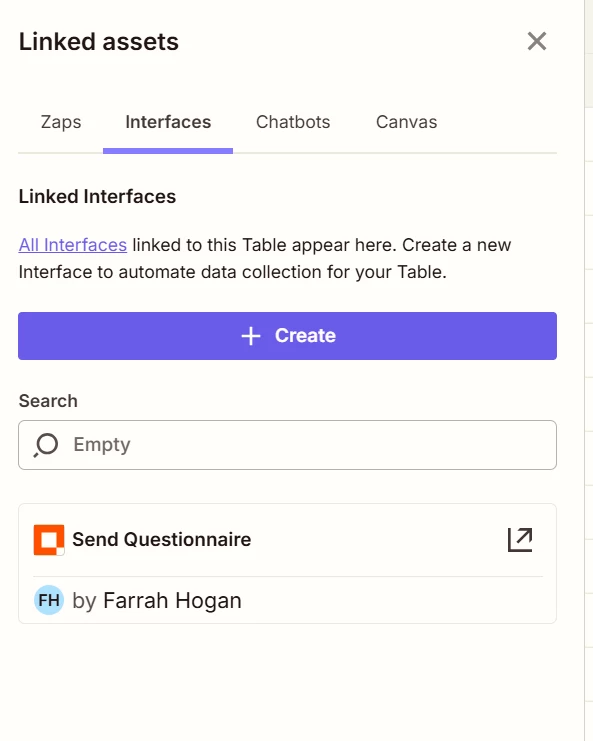Switch to the Zaps tab
Screen dimensions: 593x741
click(x=61, y=122)
